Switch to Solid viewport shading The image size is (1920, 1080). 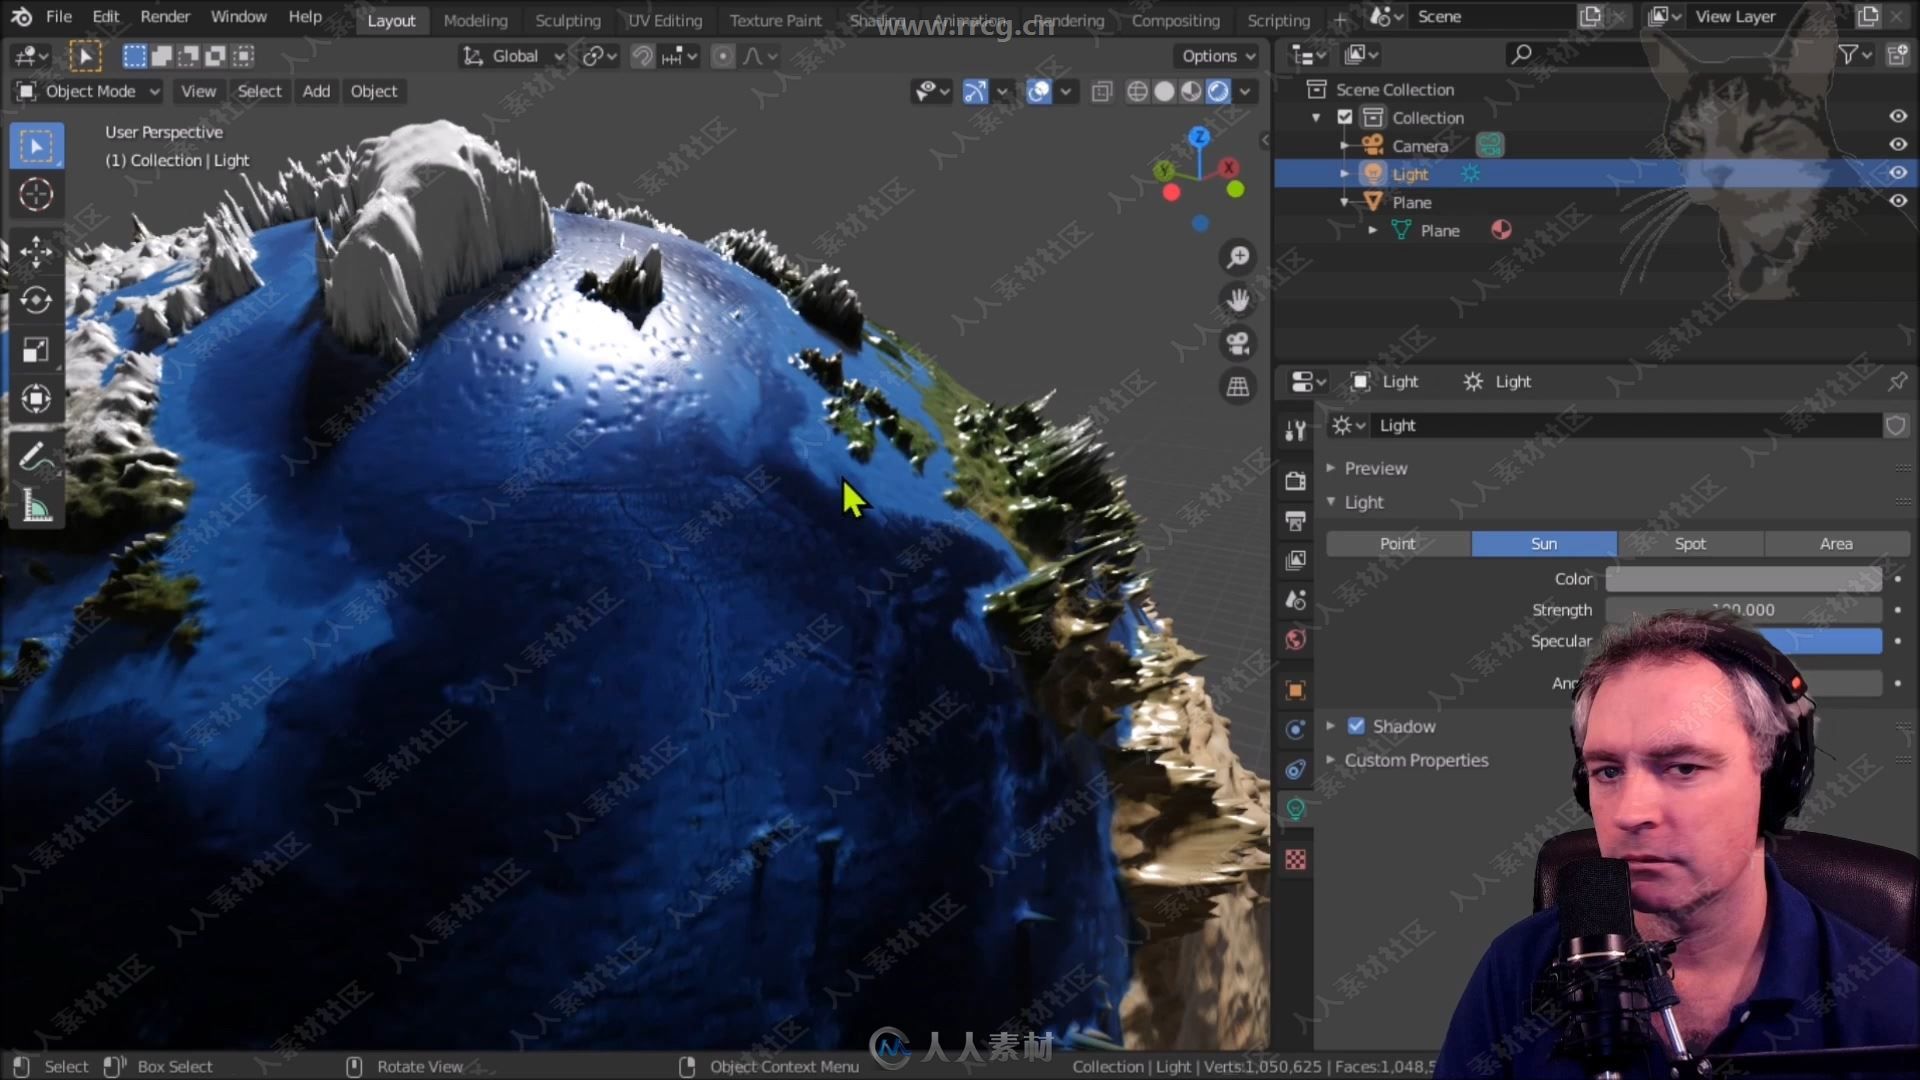[1164, 92]
